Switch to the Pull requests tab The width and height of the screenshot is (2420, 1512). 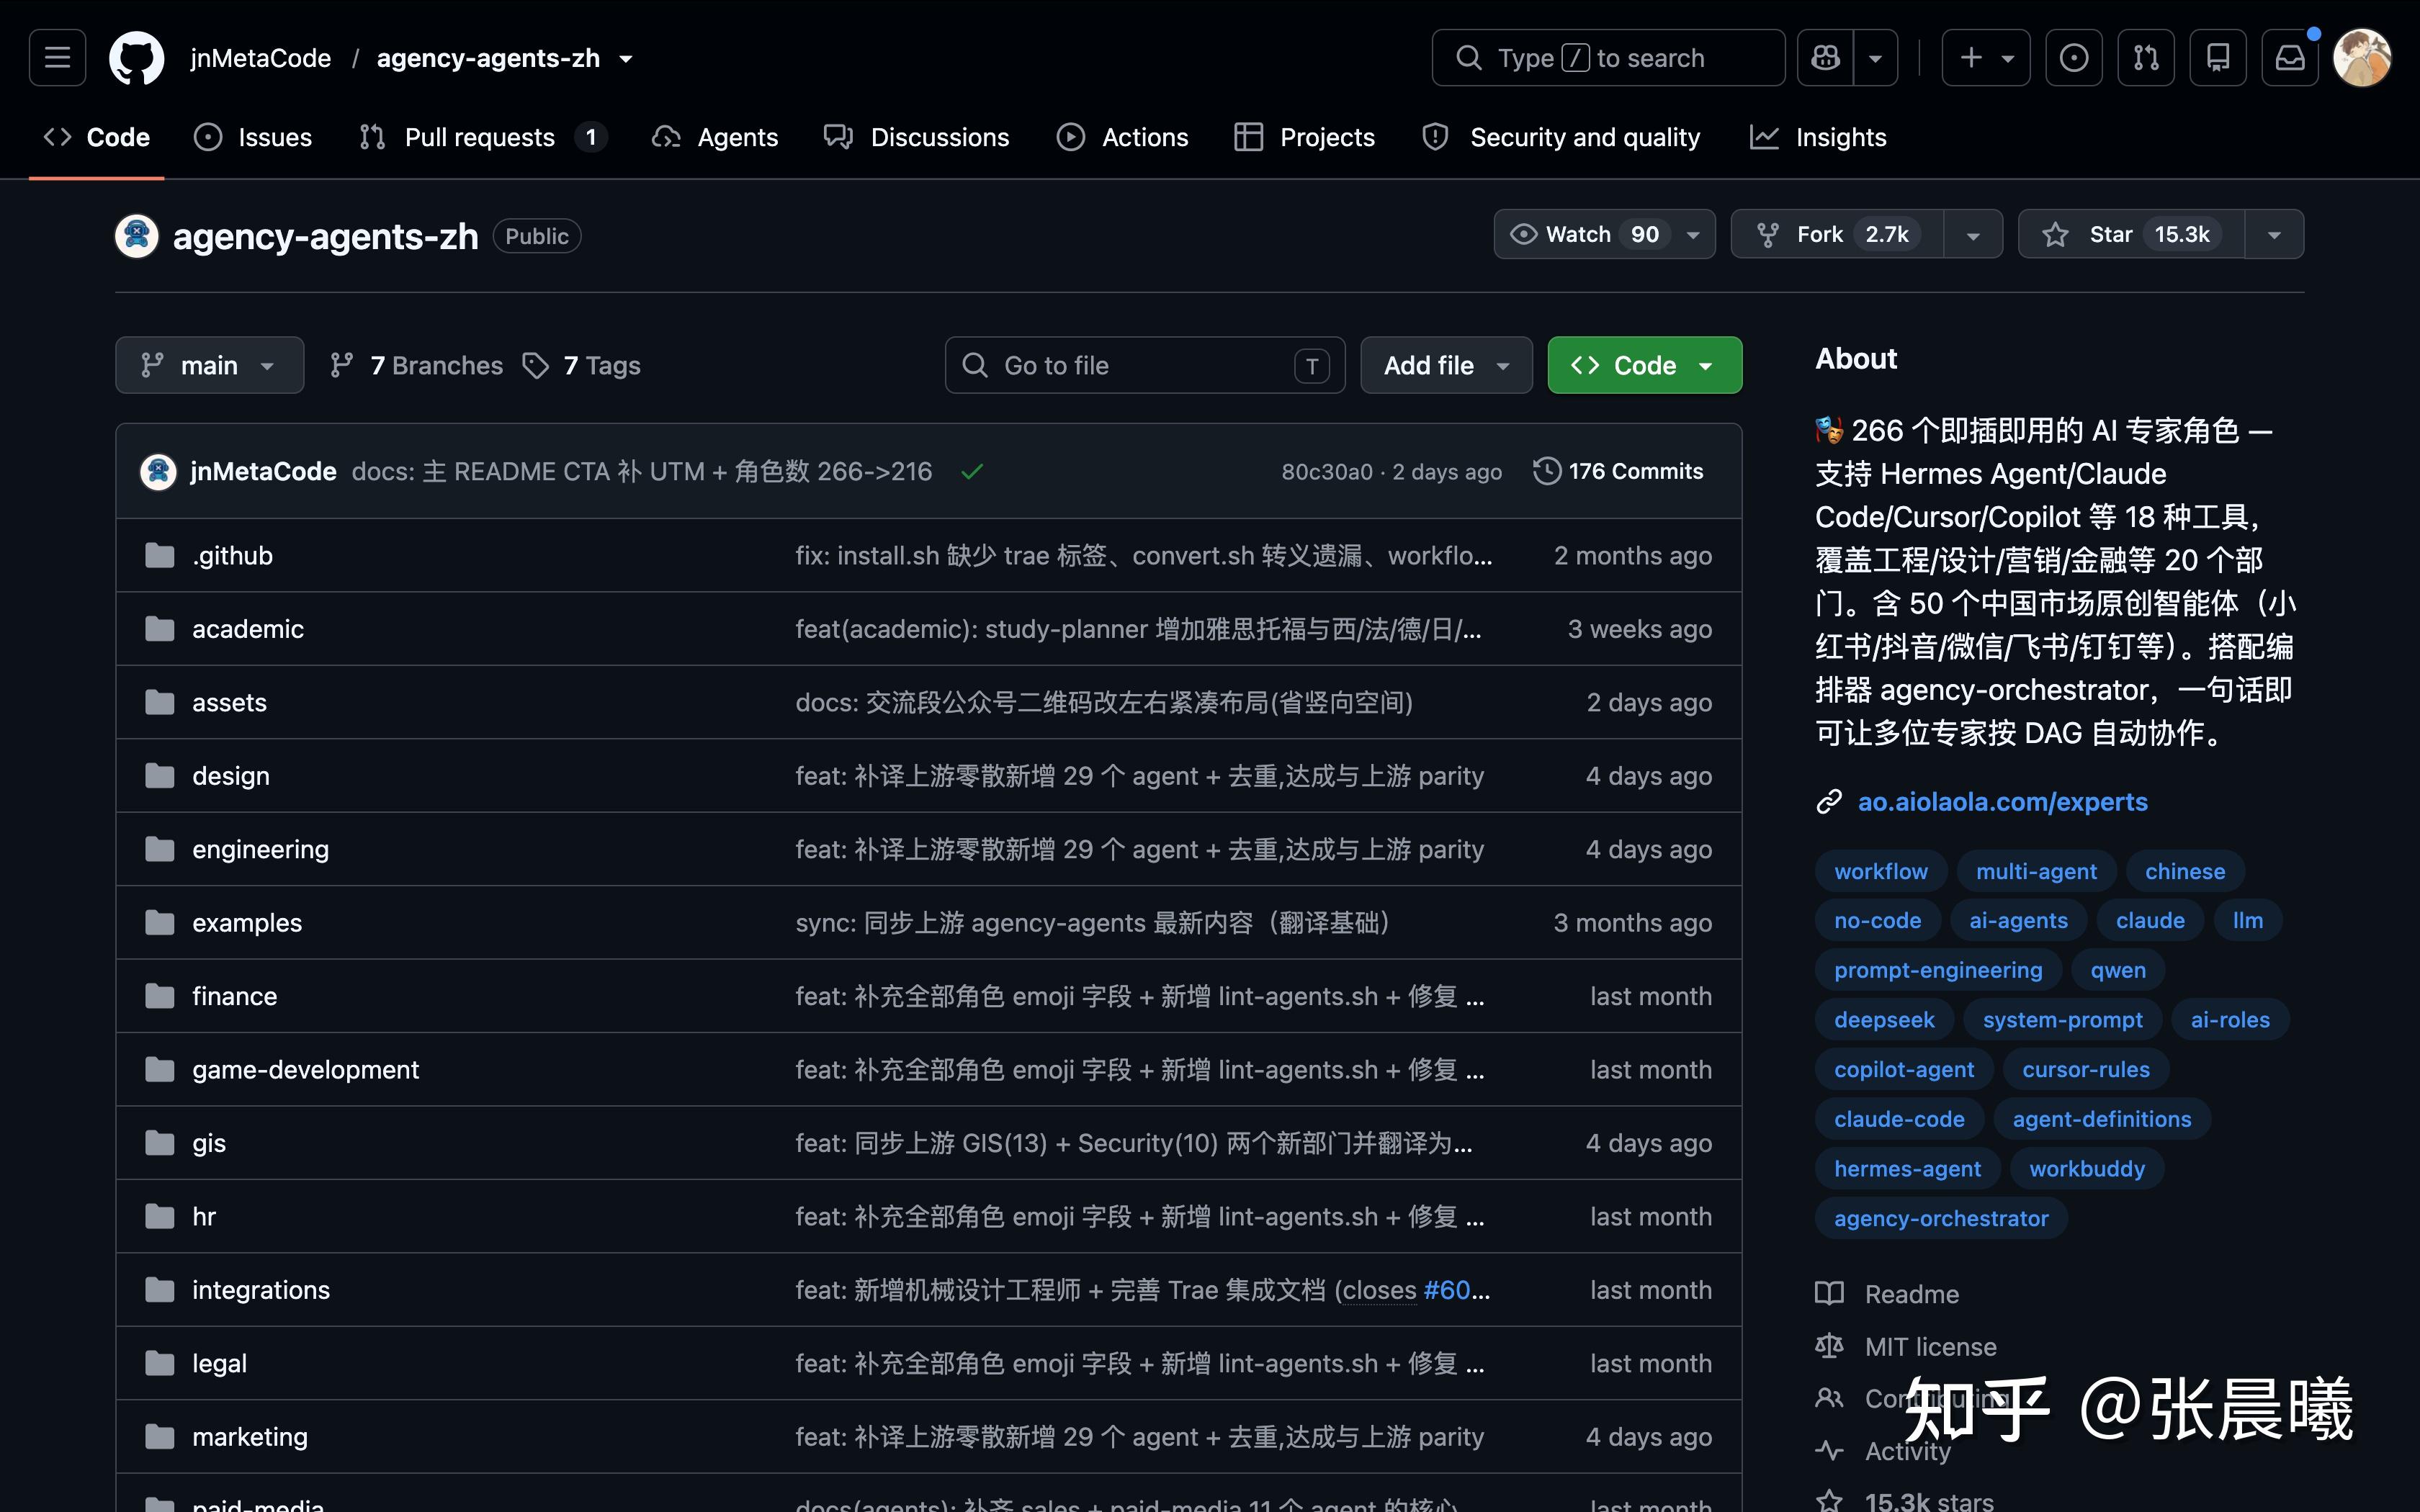tap(483, 137)
